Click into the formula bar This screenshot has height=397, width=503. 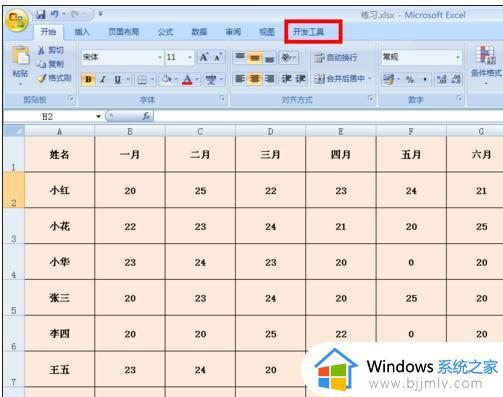(328, 116)
